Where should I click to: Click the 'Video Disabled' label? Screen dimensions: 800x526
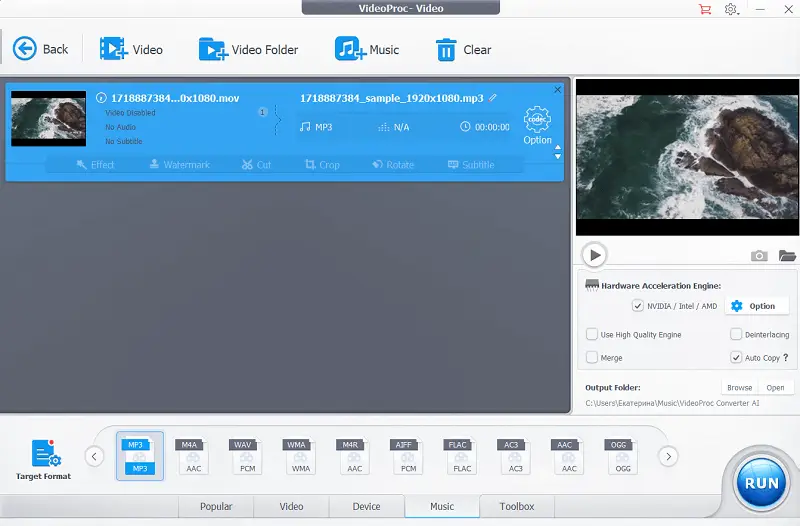(x=130, y=113)
